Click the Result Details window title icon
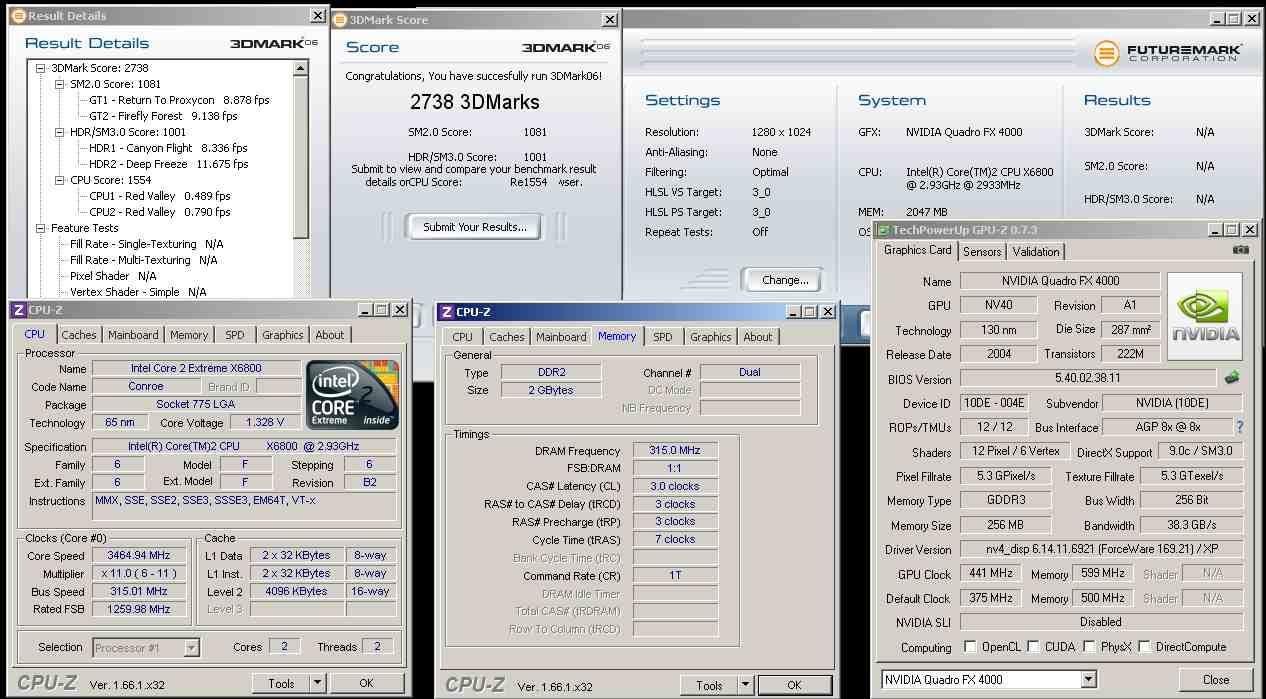1266x699 pixels. tap(20, 16)
